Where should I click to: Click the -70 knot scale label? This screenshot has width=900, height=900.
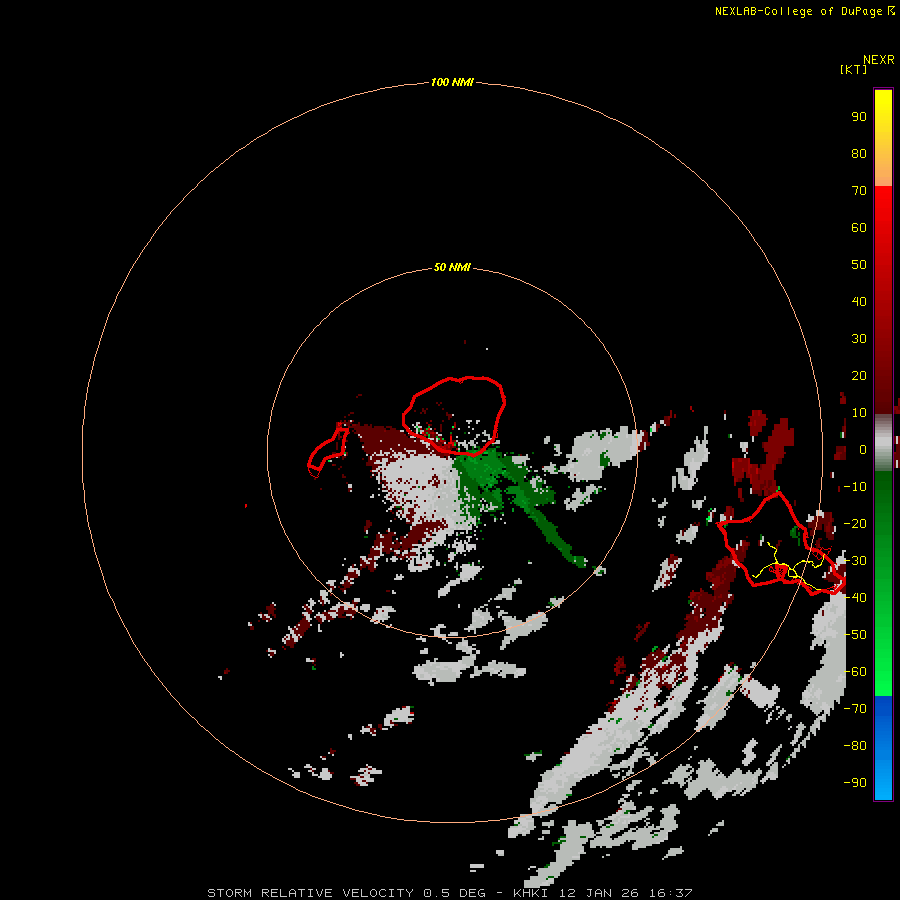(x=855, y=709)
